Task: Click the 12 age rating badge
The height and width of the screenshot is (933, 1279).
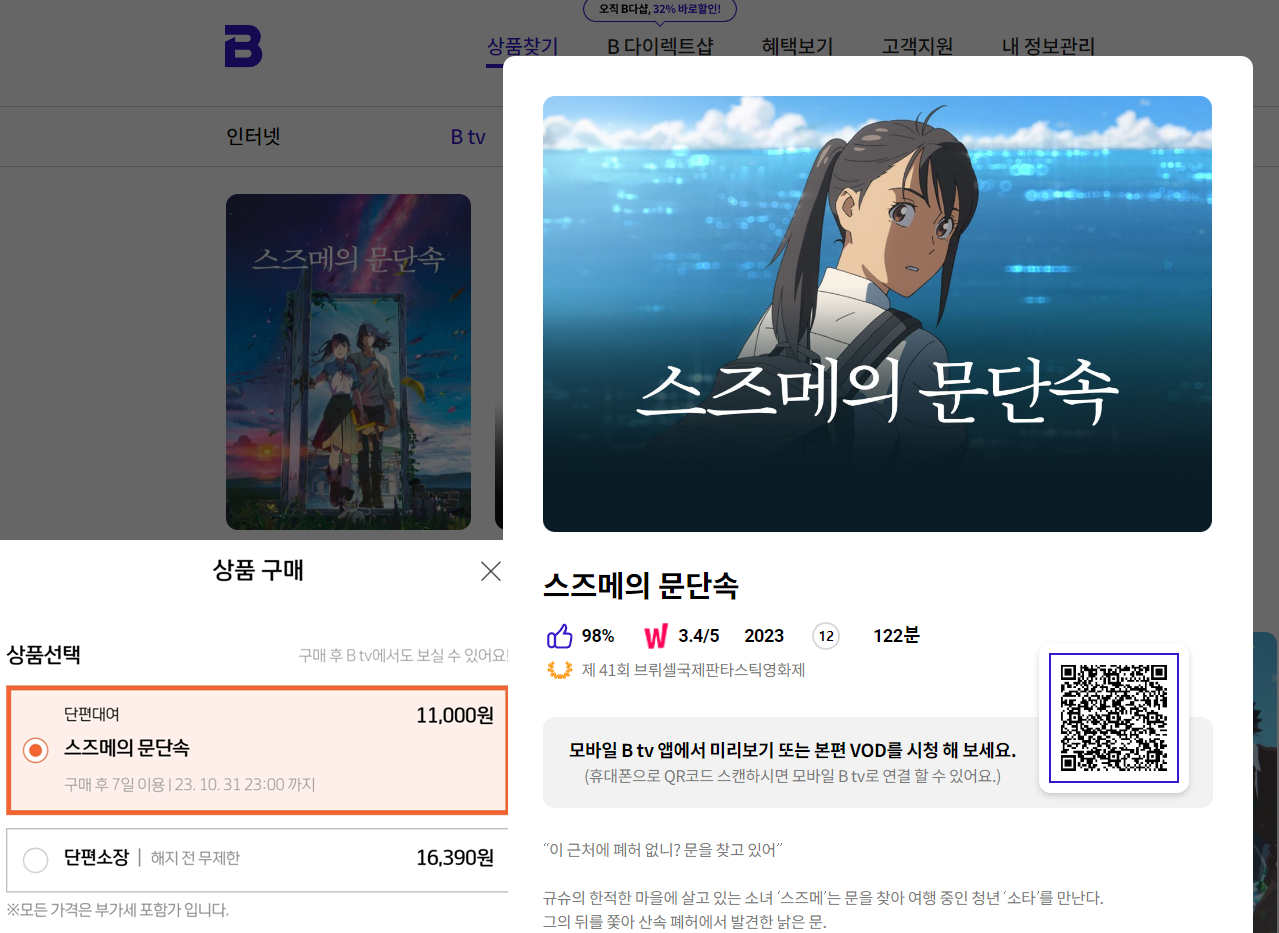Action: 825,636
